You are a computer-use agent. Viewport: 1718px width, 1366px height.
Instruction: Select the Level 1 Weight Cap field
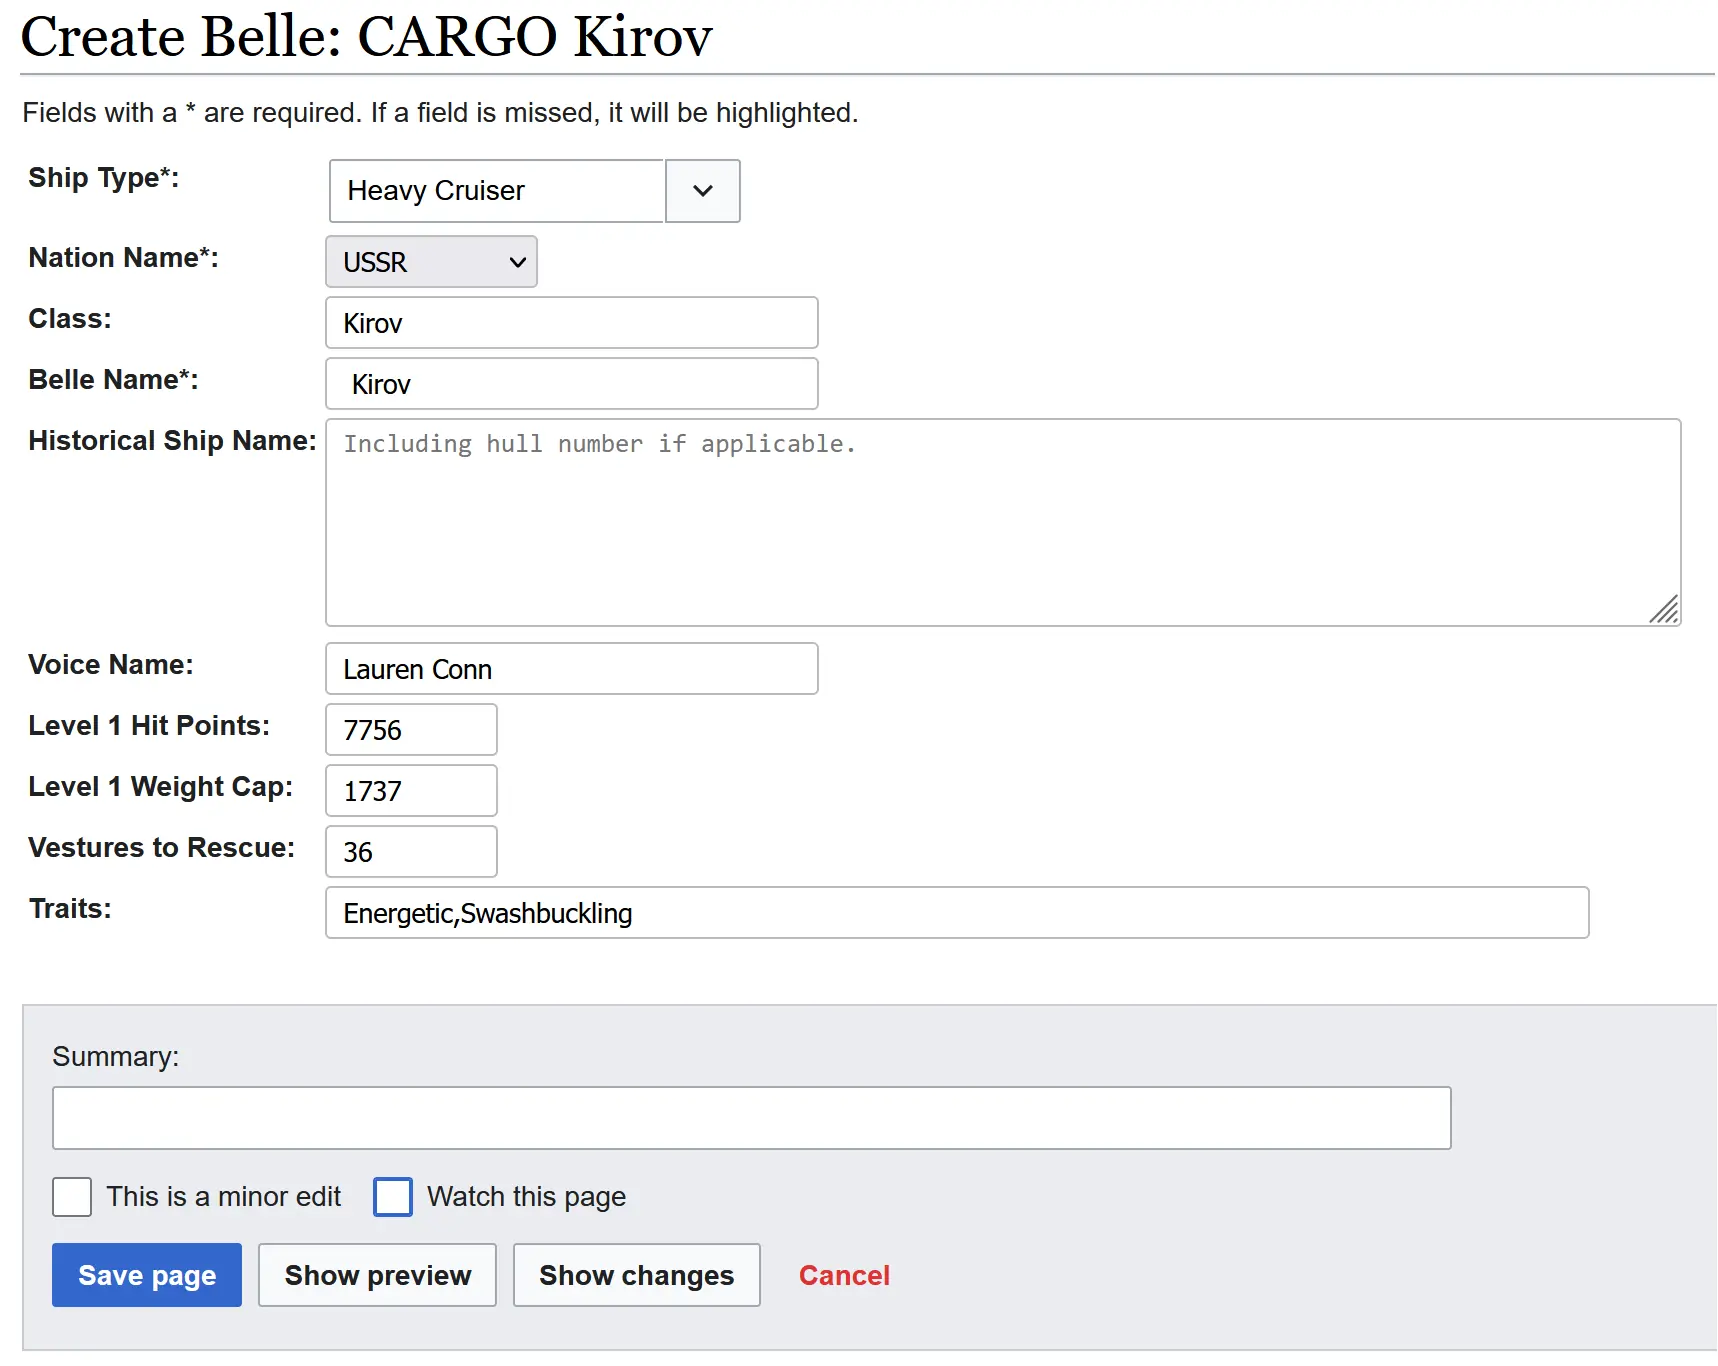click(411, 791)
